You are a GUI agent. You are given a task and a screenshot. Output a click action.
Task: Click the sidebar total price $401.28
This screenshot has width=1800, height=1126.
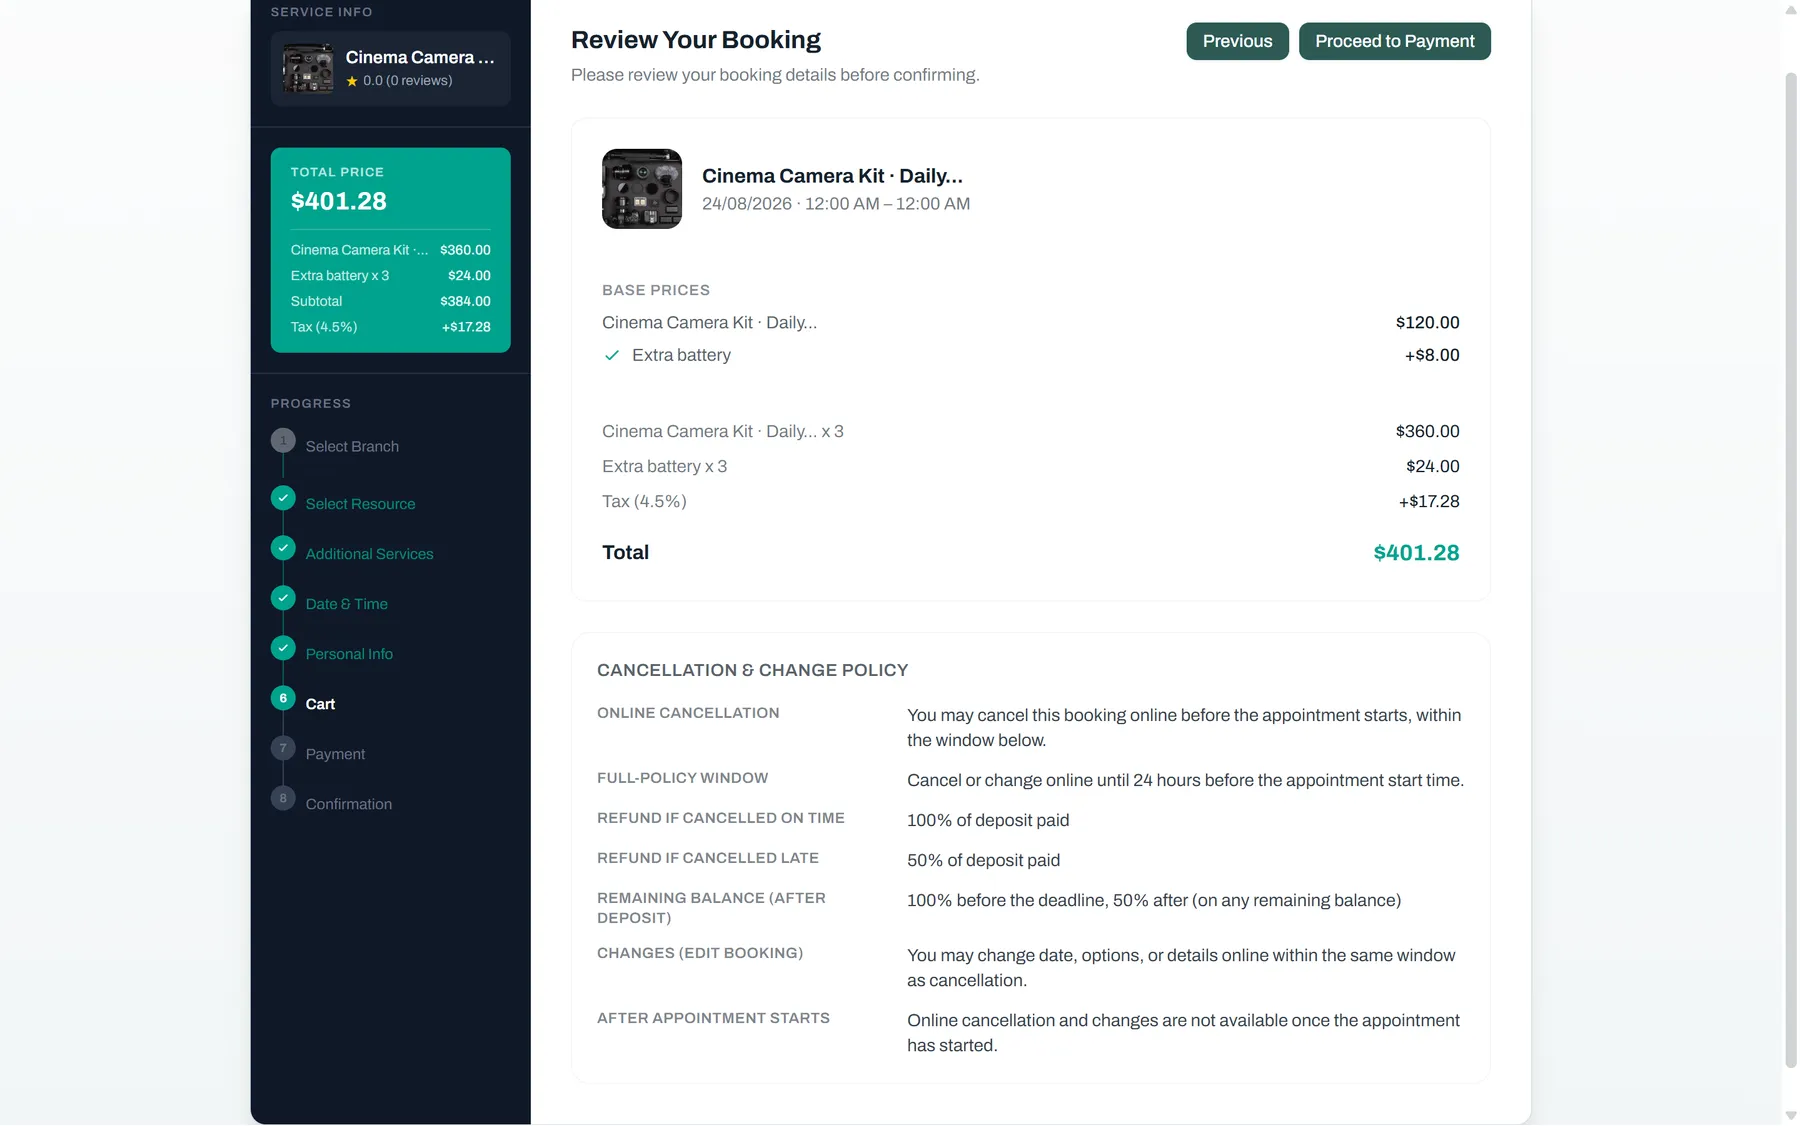click(x=338, y=201)
